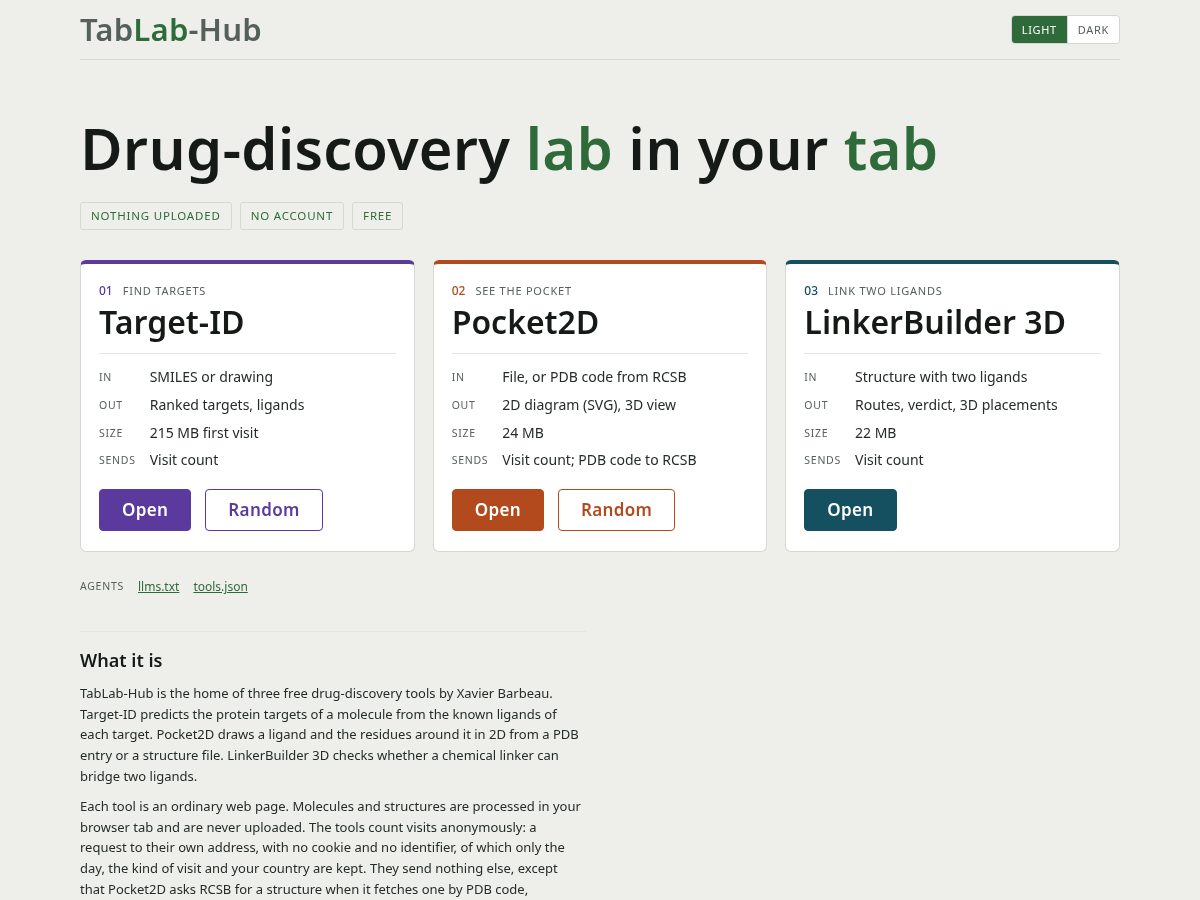Click '215 MB first visit' size value
1200x900 pixels.
(x=204, y=433)
